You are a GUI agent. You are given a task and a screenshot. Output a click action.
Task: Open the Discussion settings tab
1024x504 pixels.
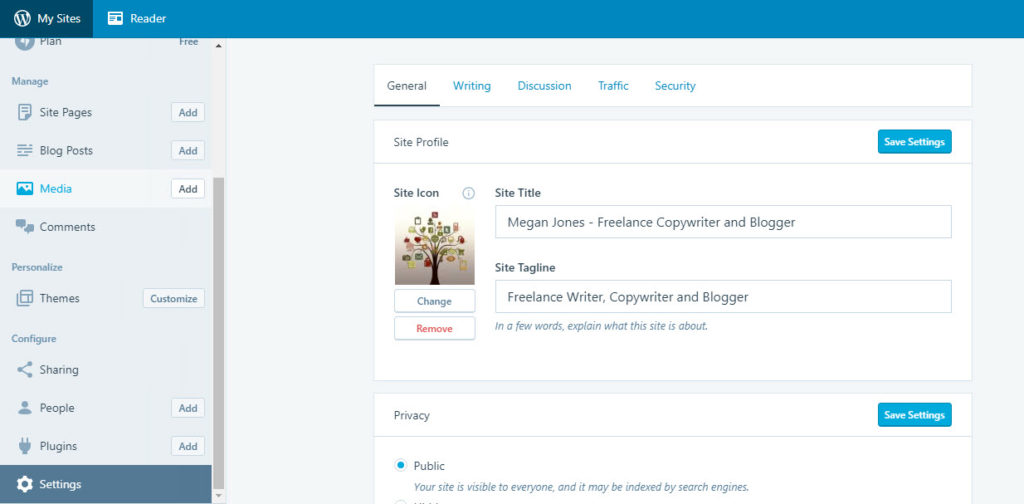544,86
